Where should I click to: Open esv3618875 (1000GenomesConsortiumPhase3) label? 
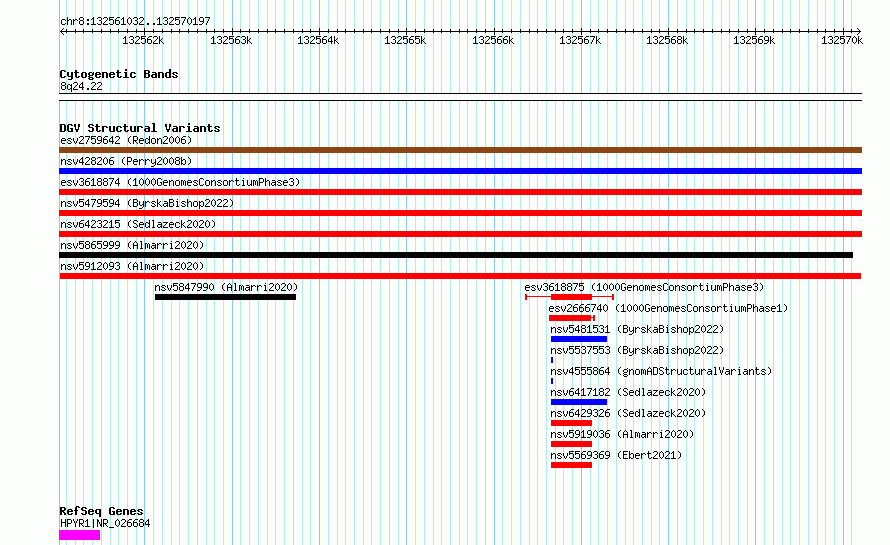tap(644, 287)
